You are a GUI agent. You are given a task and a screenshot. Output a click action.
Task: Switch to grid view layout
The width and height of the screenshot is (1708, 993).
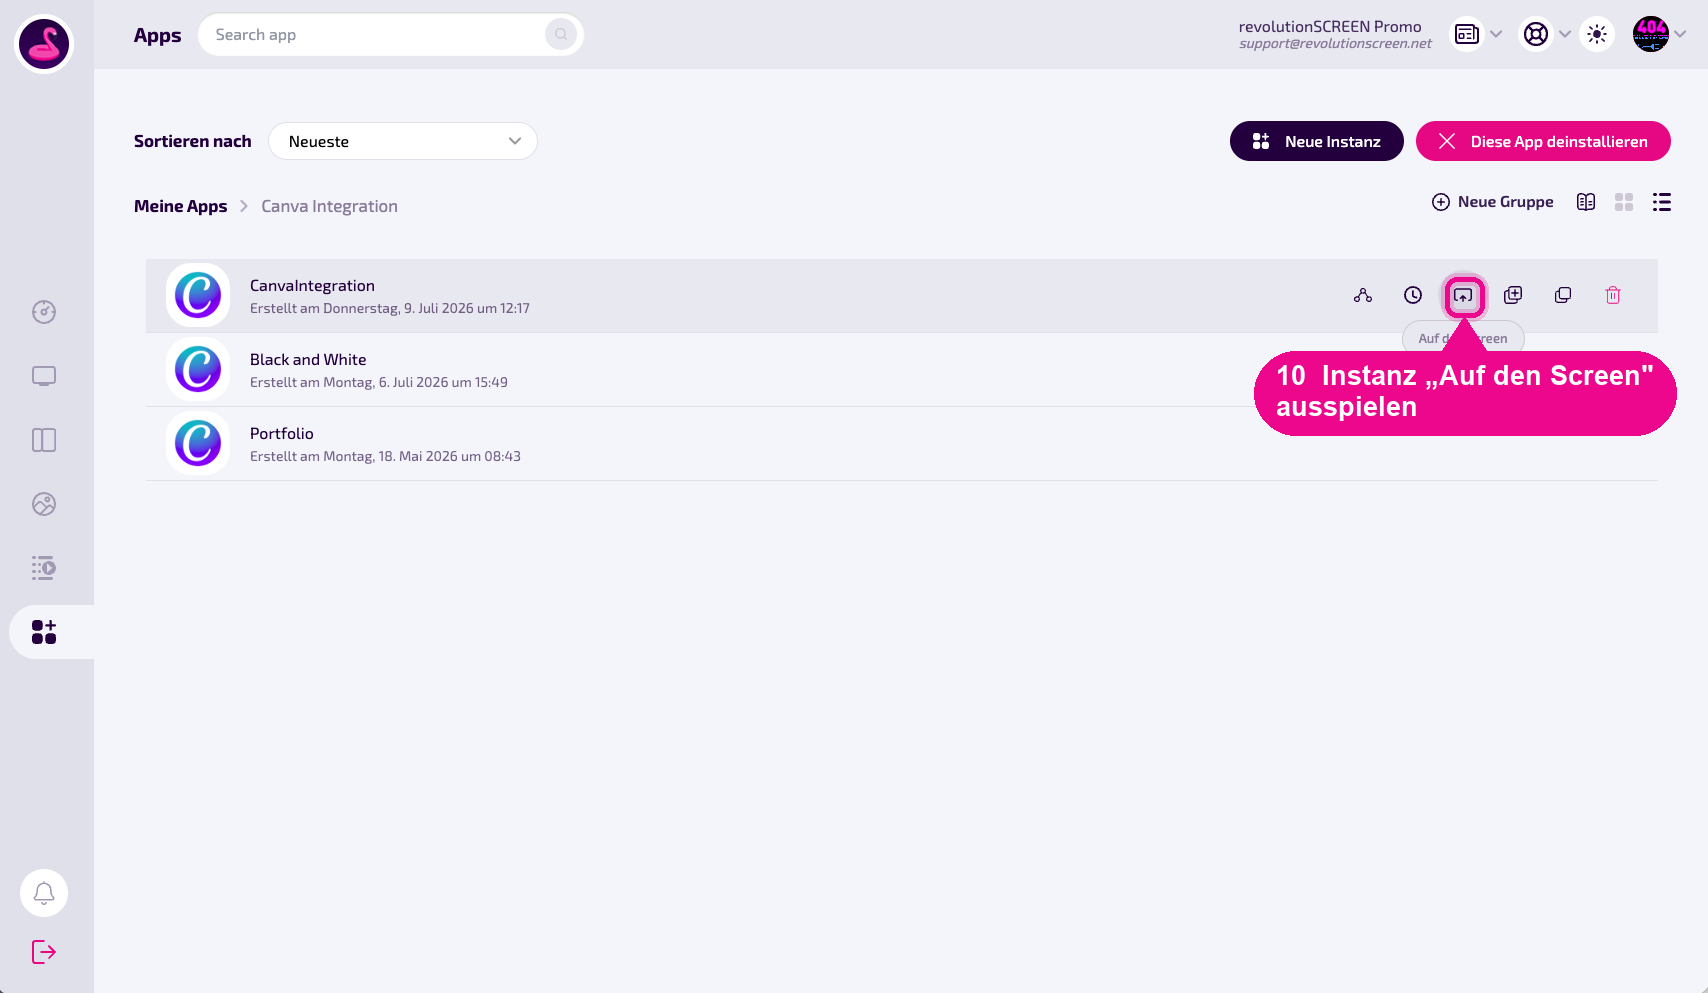point(1624,202)
